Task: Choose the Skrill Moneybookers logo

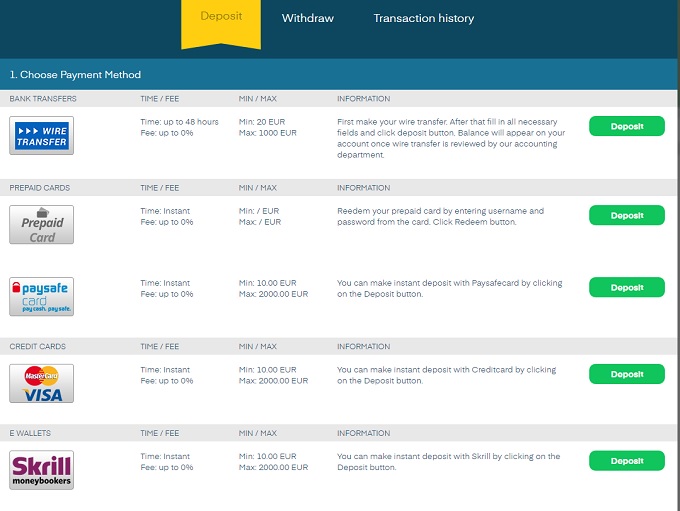Action: (x=41, y=470)
